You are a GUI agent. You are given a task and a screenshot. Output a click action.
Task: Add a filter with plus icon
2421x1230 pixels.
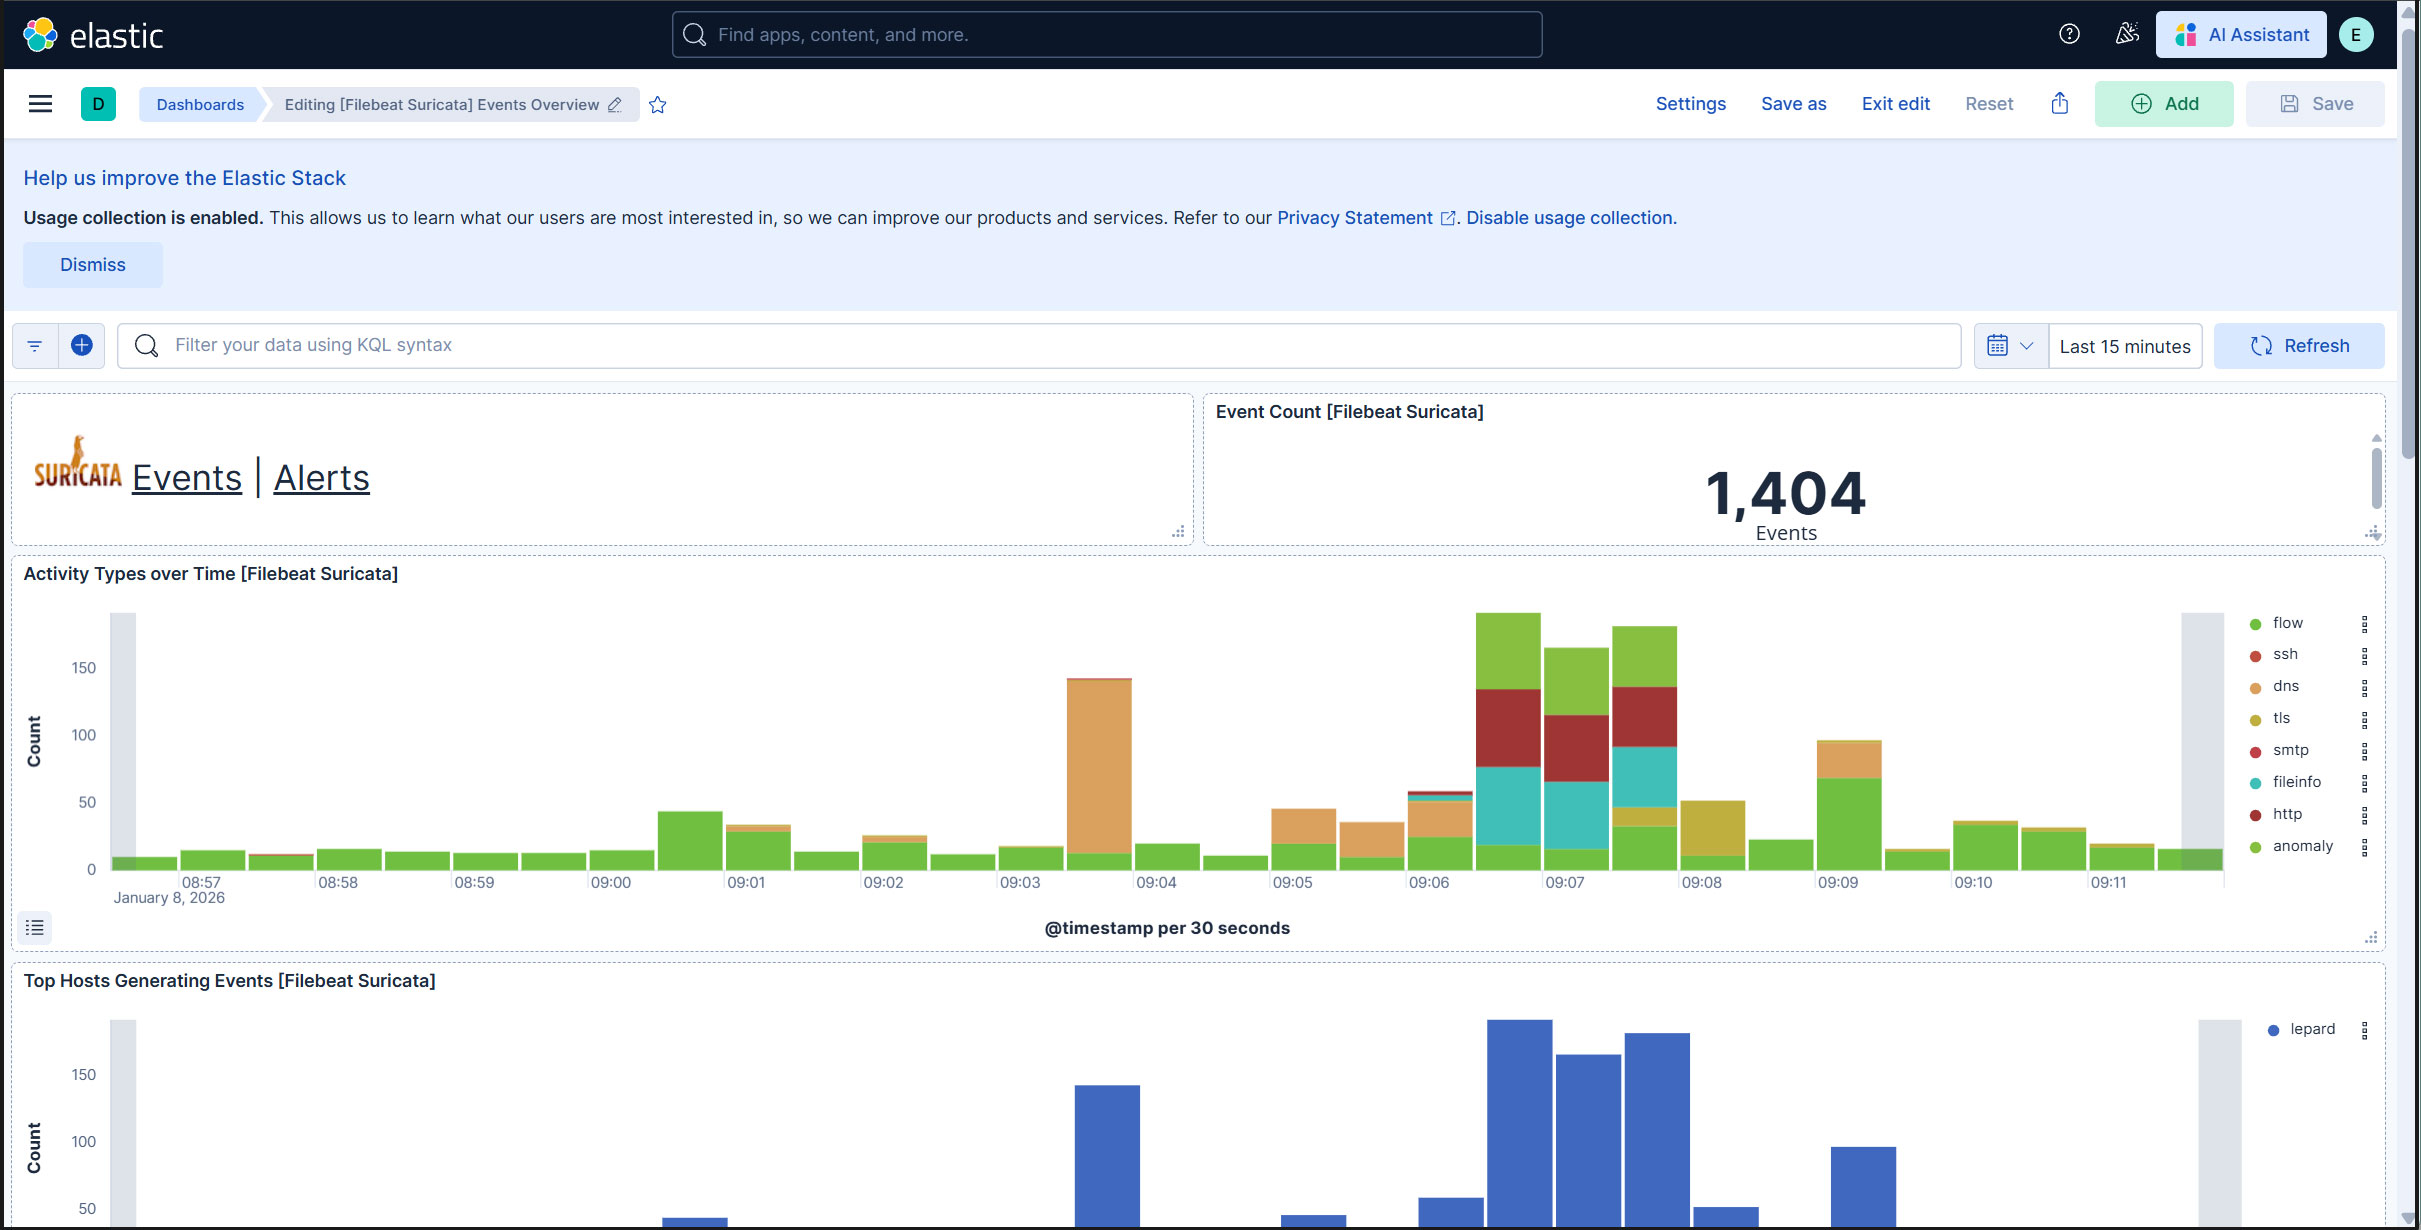[82, 345]
